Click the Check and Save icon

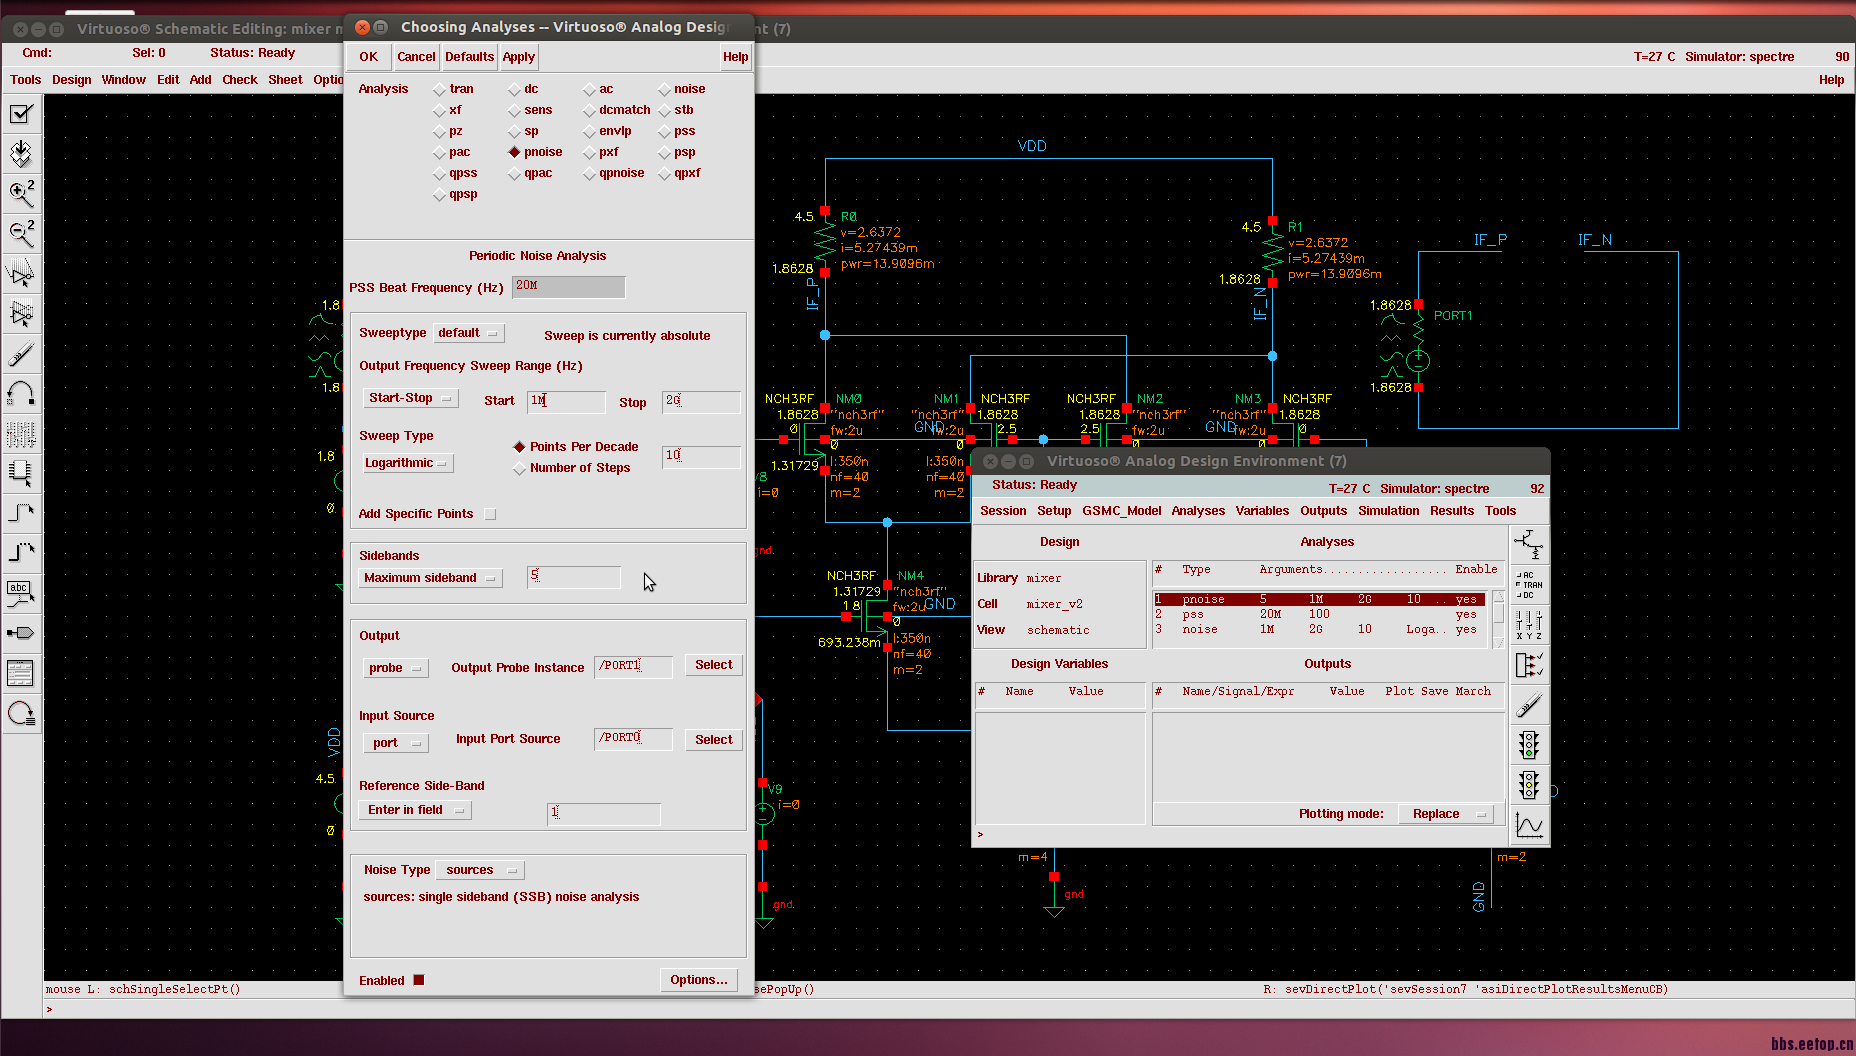[21, 114]
